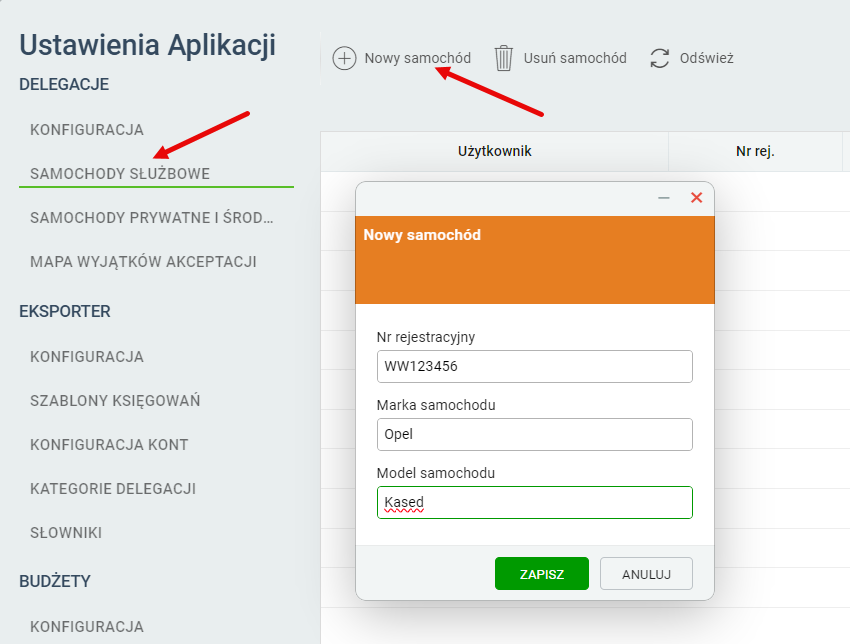Click the trash can icon

504,58
